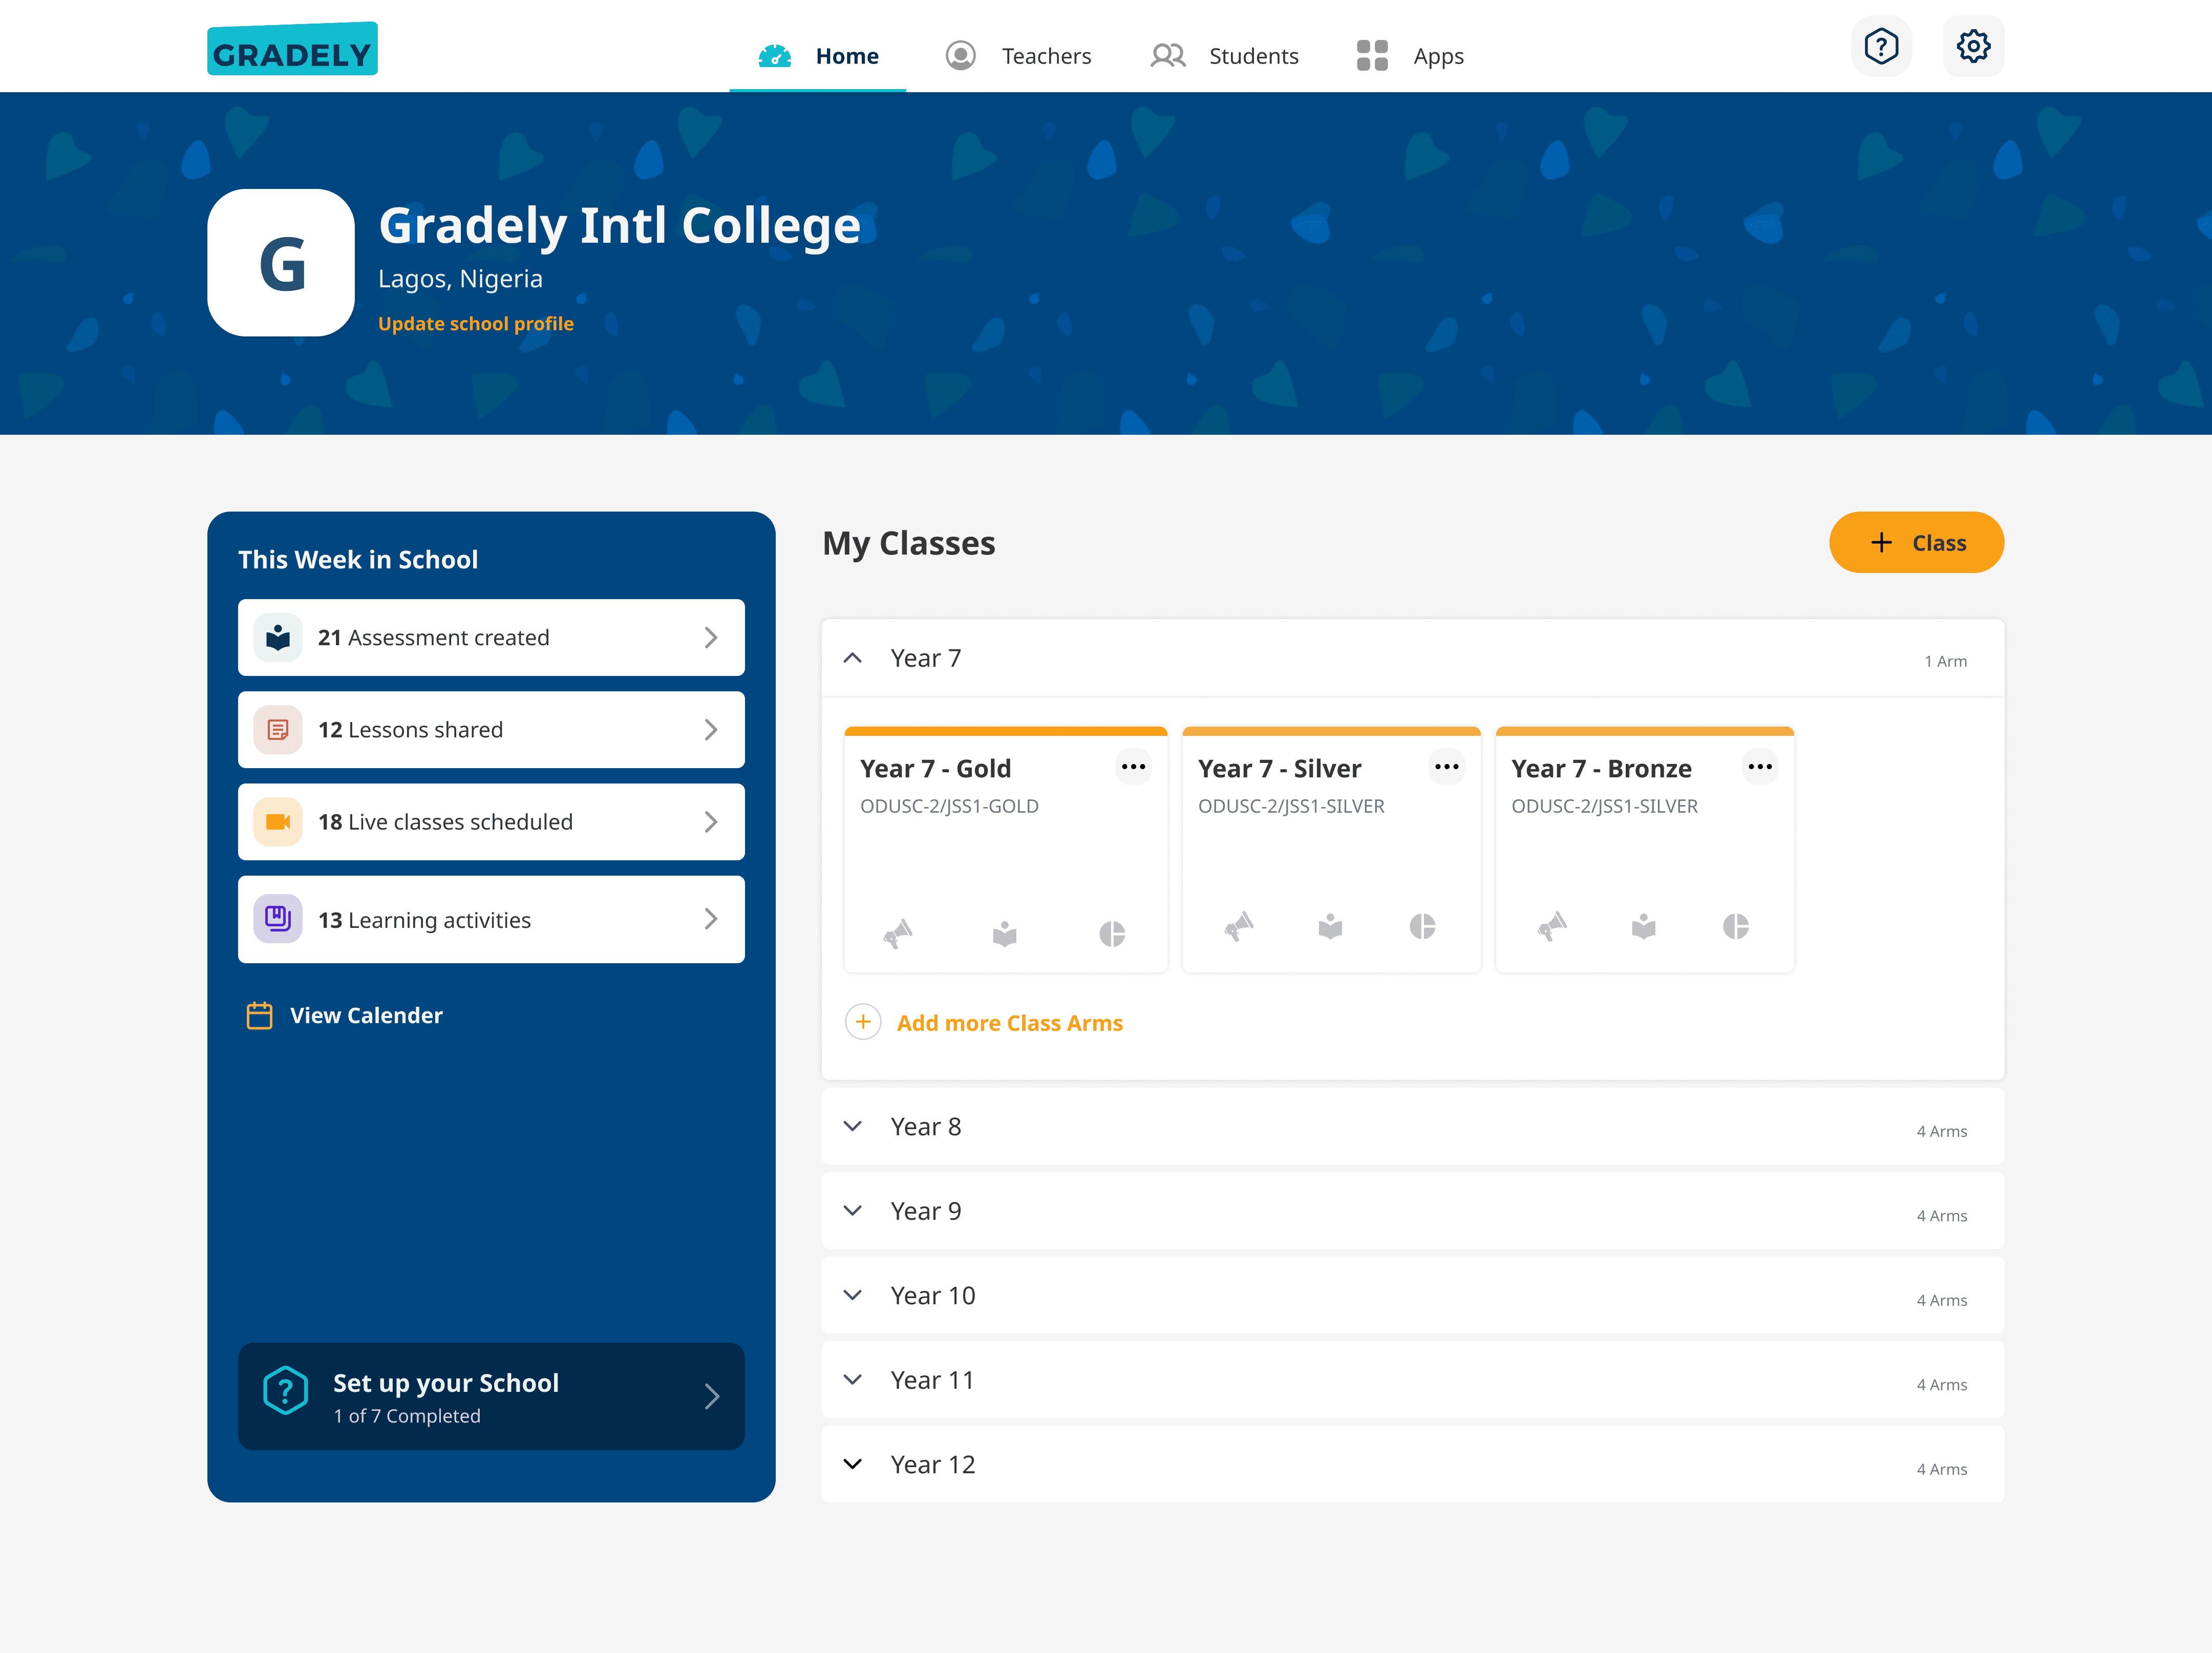
Task: Expand the Year 8 section
Action: click(x=852, y=1126)
